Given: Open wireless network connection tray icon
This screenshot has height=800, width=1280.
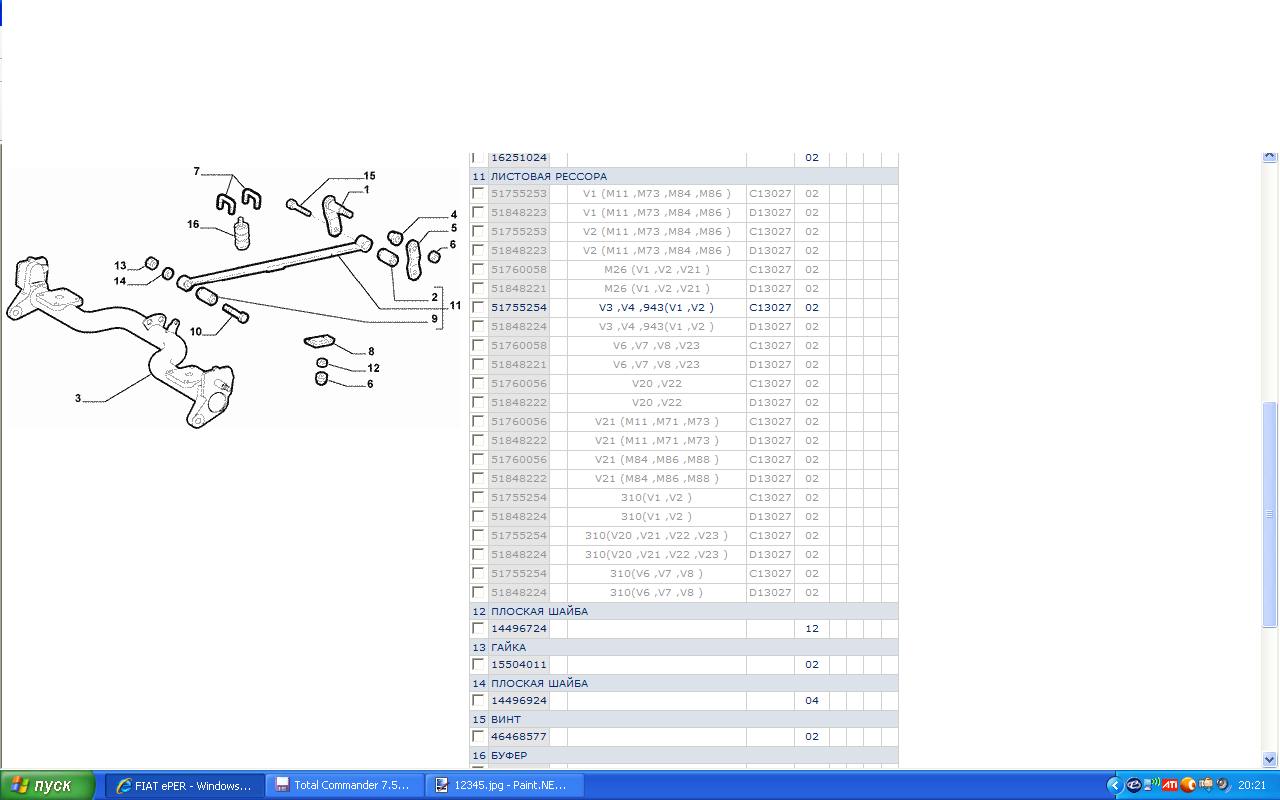Looking at the screenshot, I should pyautogui.click(x=1152, y=785).
